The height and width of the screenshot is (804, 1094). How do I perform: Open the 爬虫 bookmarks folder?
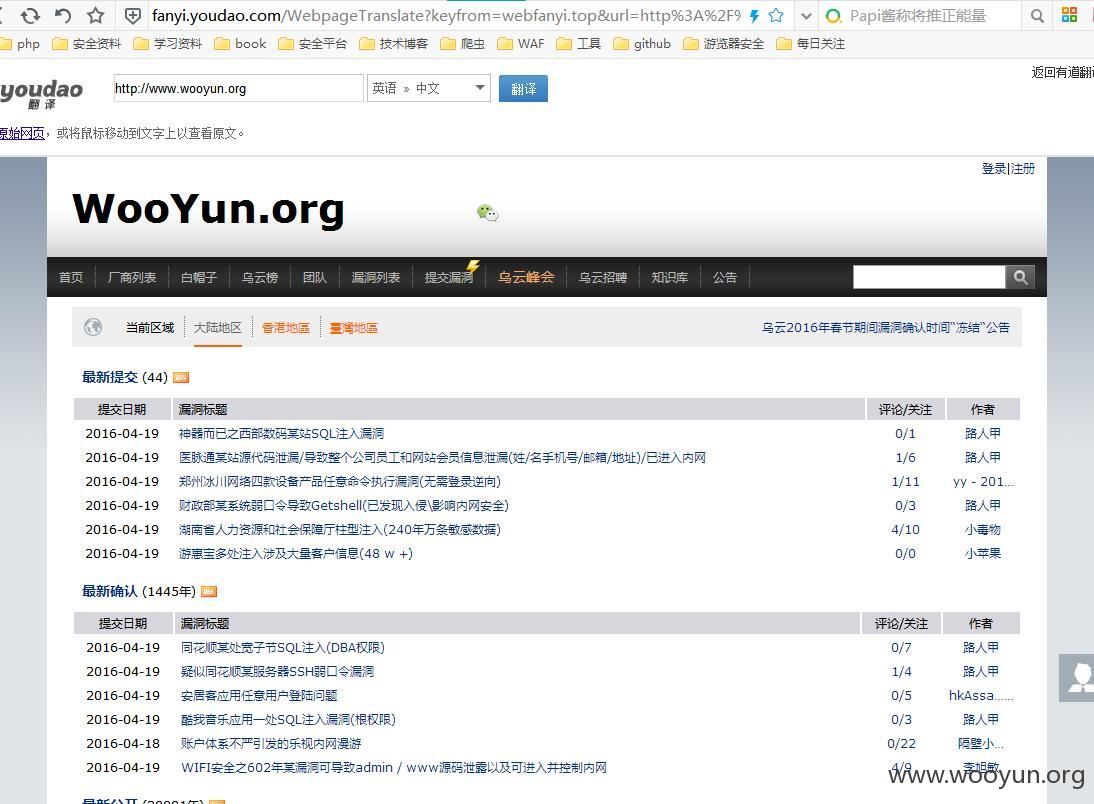click(x=463, y=44)
